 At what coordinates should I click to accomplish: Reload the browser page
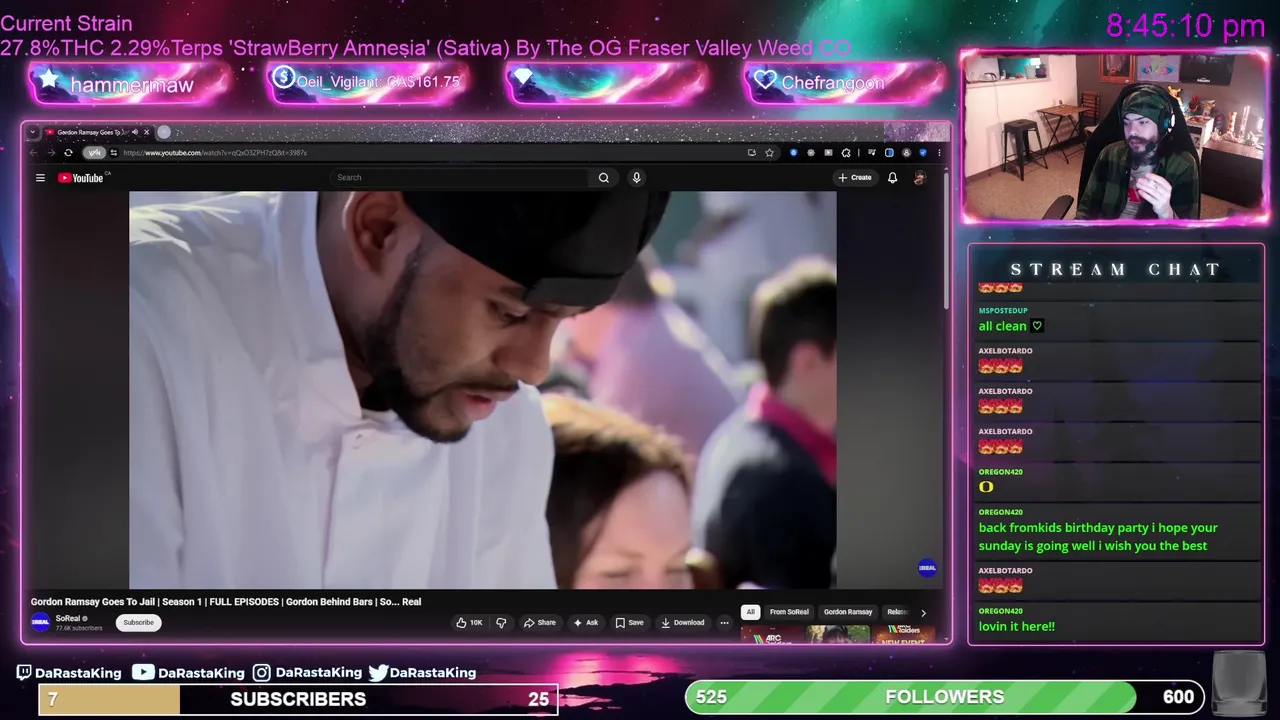pyautogui.click(x=68, y=153)
